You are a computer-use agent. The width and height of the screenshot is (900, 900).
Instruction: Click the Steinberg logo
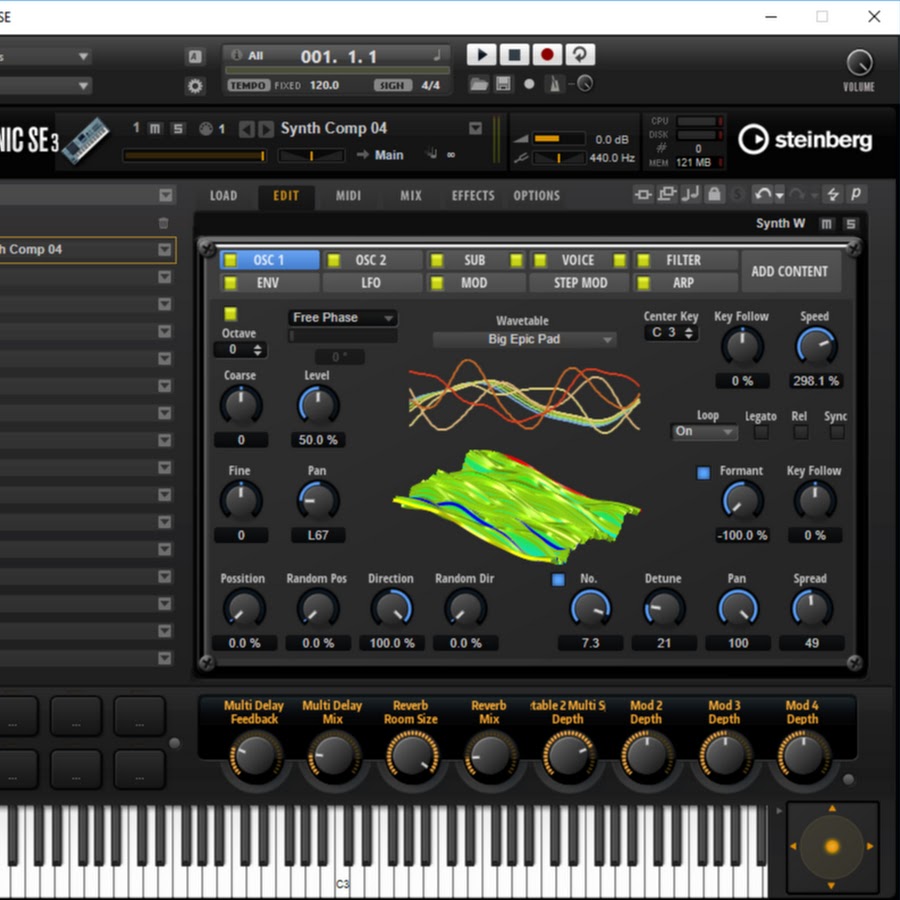(x=805, y=139)
